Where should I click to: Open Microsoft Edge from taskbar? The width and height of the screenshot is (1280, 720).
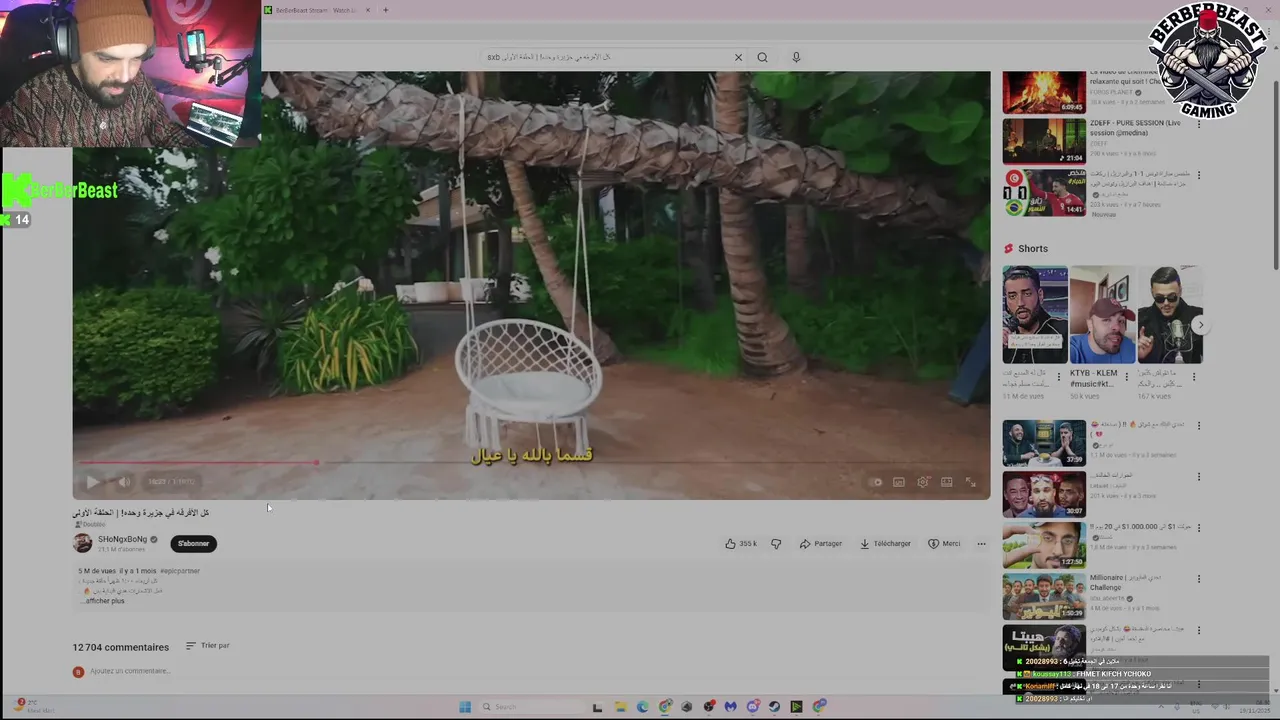pos(642,707)
